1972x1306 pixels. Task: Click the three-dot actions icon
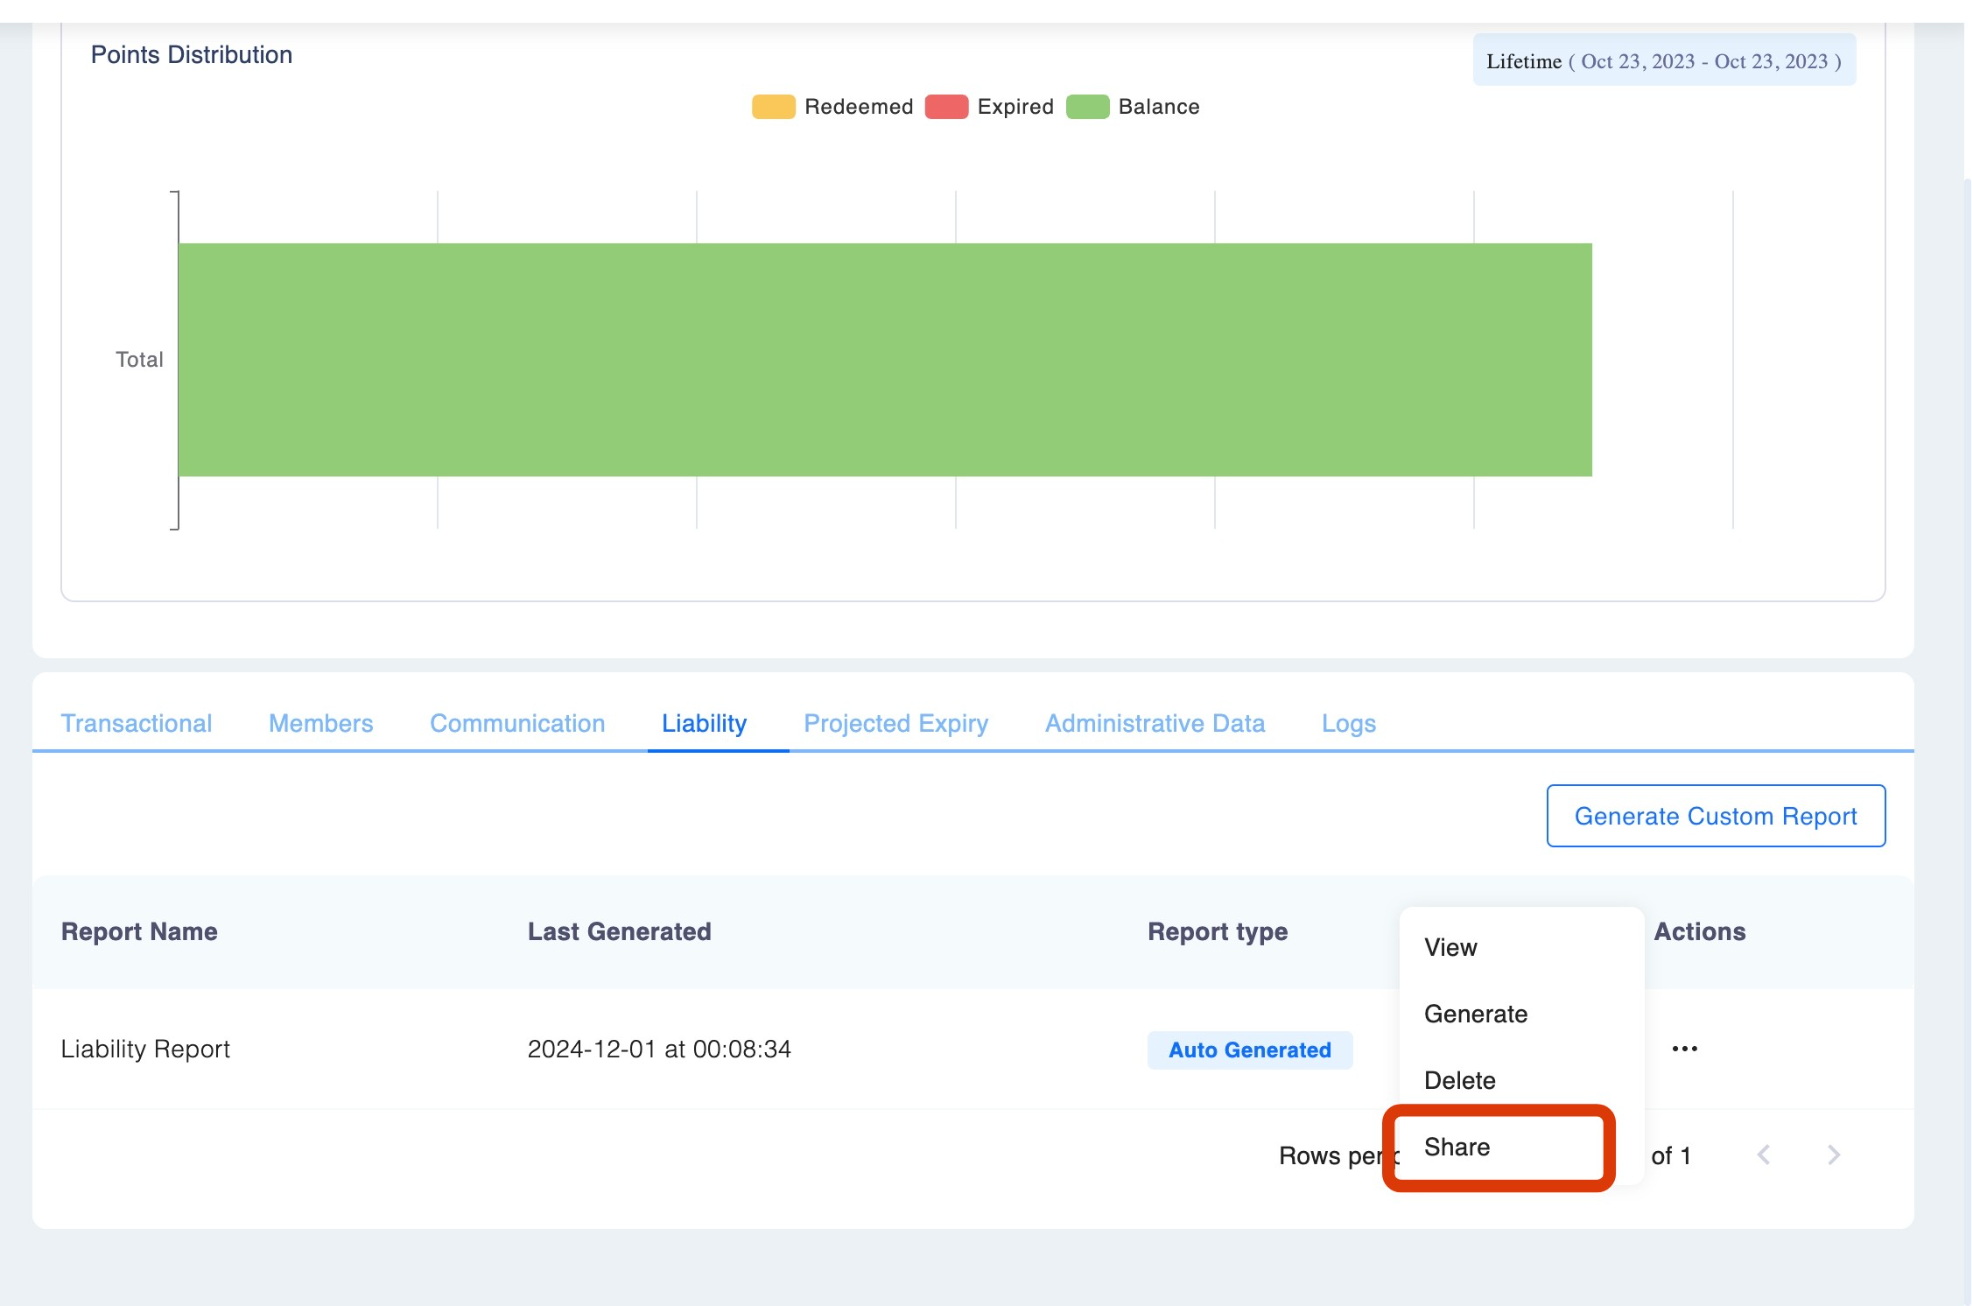pos(1684,1048)
